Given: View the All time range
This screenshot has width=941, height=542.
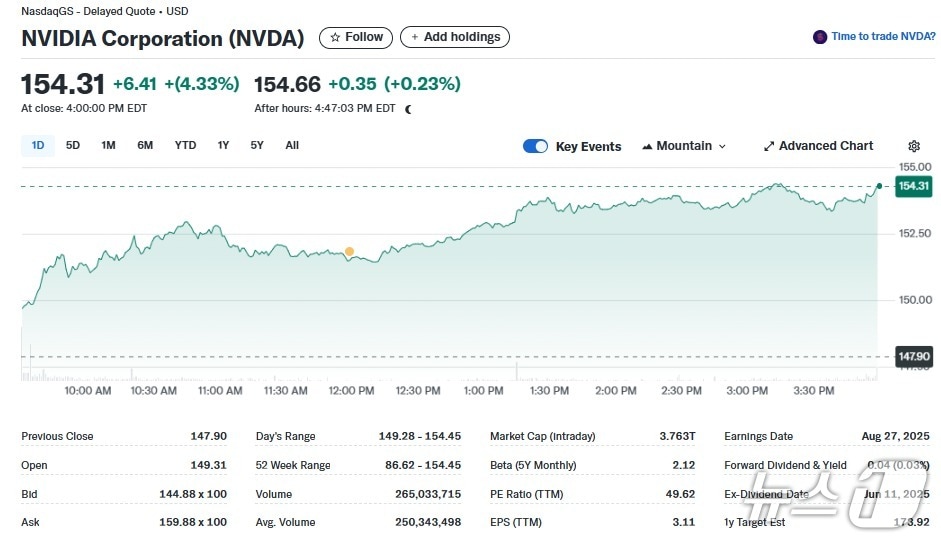Looking at the screenshot, I should point(292,145).
